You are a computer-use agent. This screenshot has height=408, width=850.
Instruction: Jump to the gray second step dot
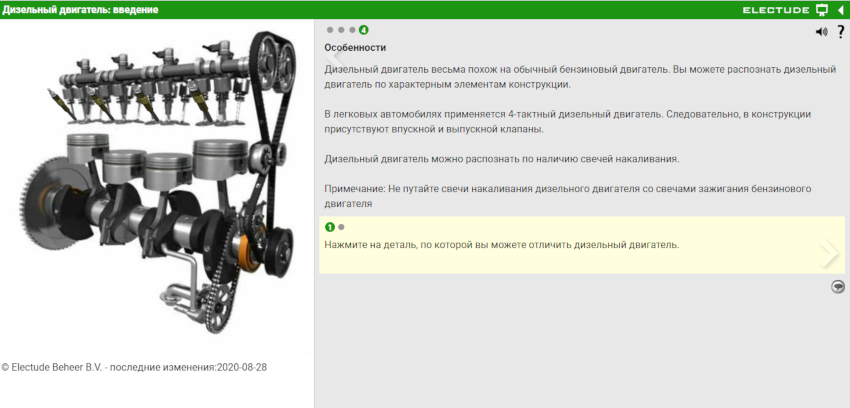click(x=341, y=227)
